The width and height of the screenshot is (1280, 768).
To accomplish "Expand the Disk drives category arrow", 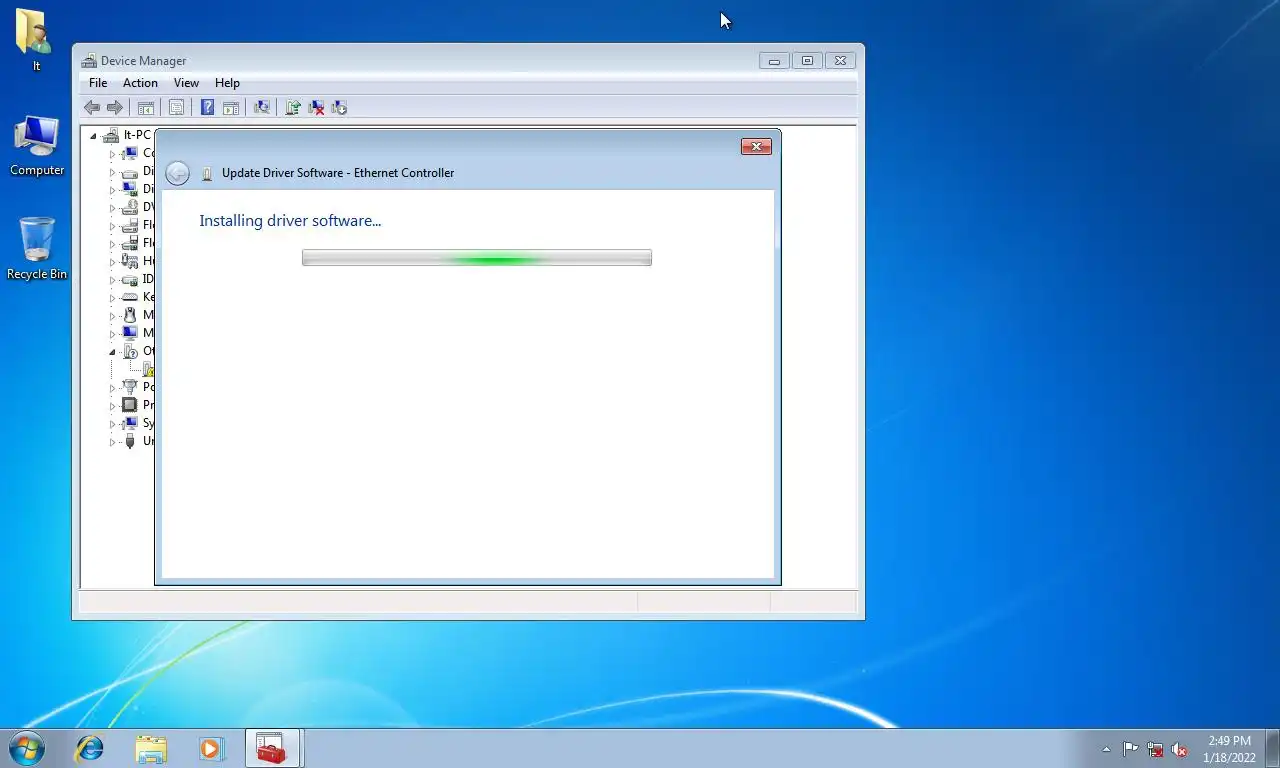I will coord(112,172).
